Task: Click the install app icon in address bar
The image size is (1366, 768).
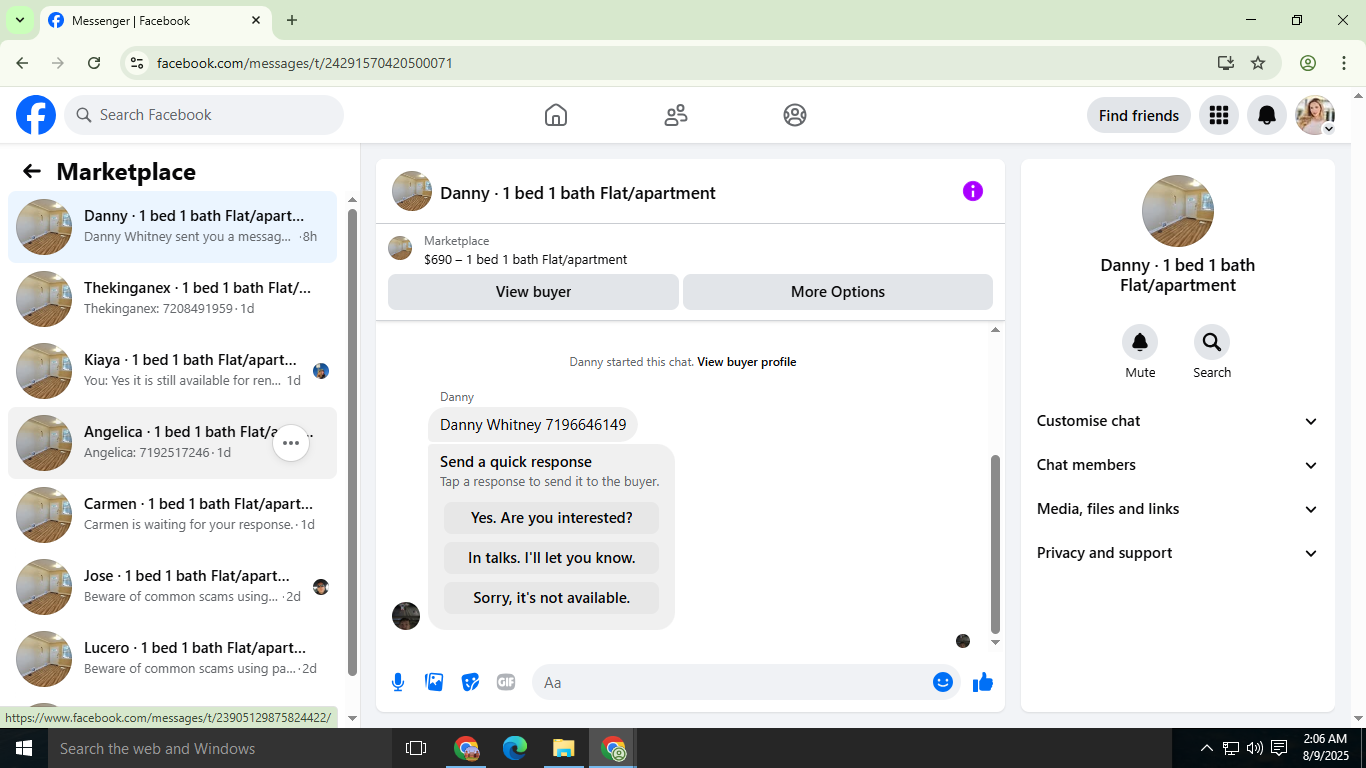Action: 1226,63
